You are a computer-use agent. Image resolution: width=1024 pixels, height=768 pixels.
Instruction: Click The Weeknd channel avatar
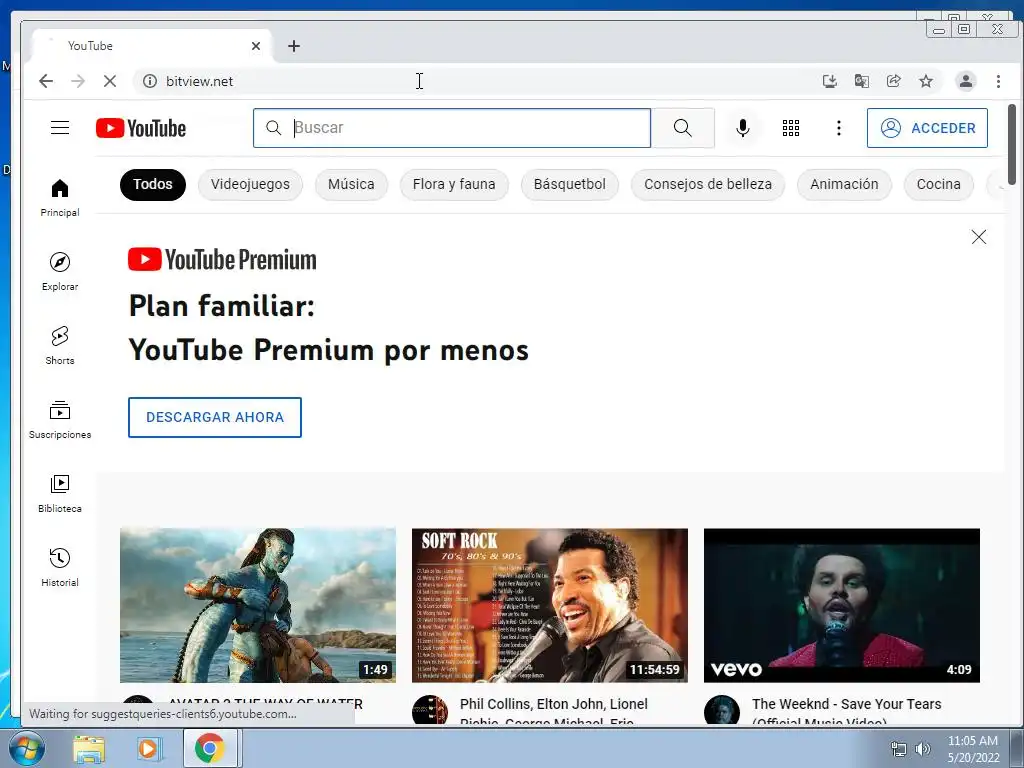point(722,711)
